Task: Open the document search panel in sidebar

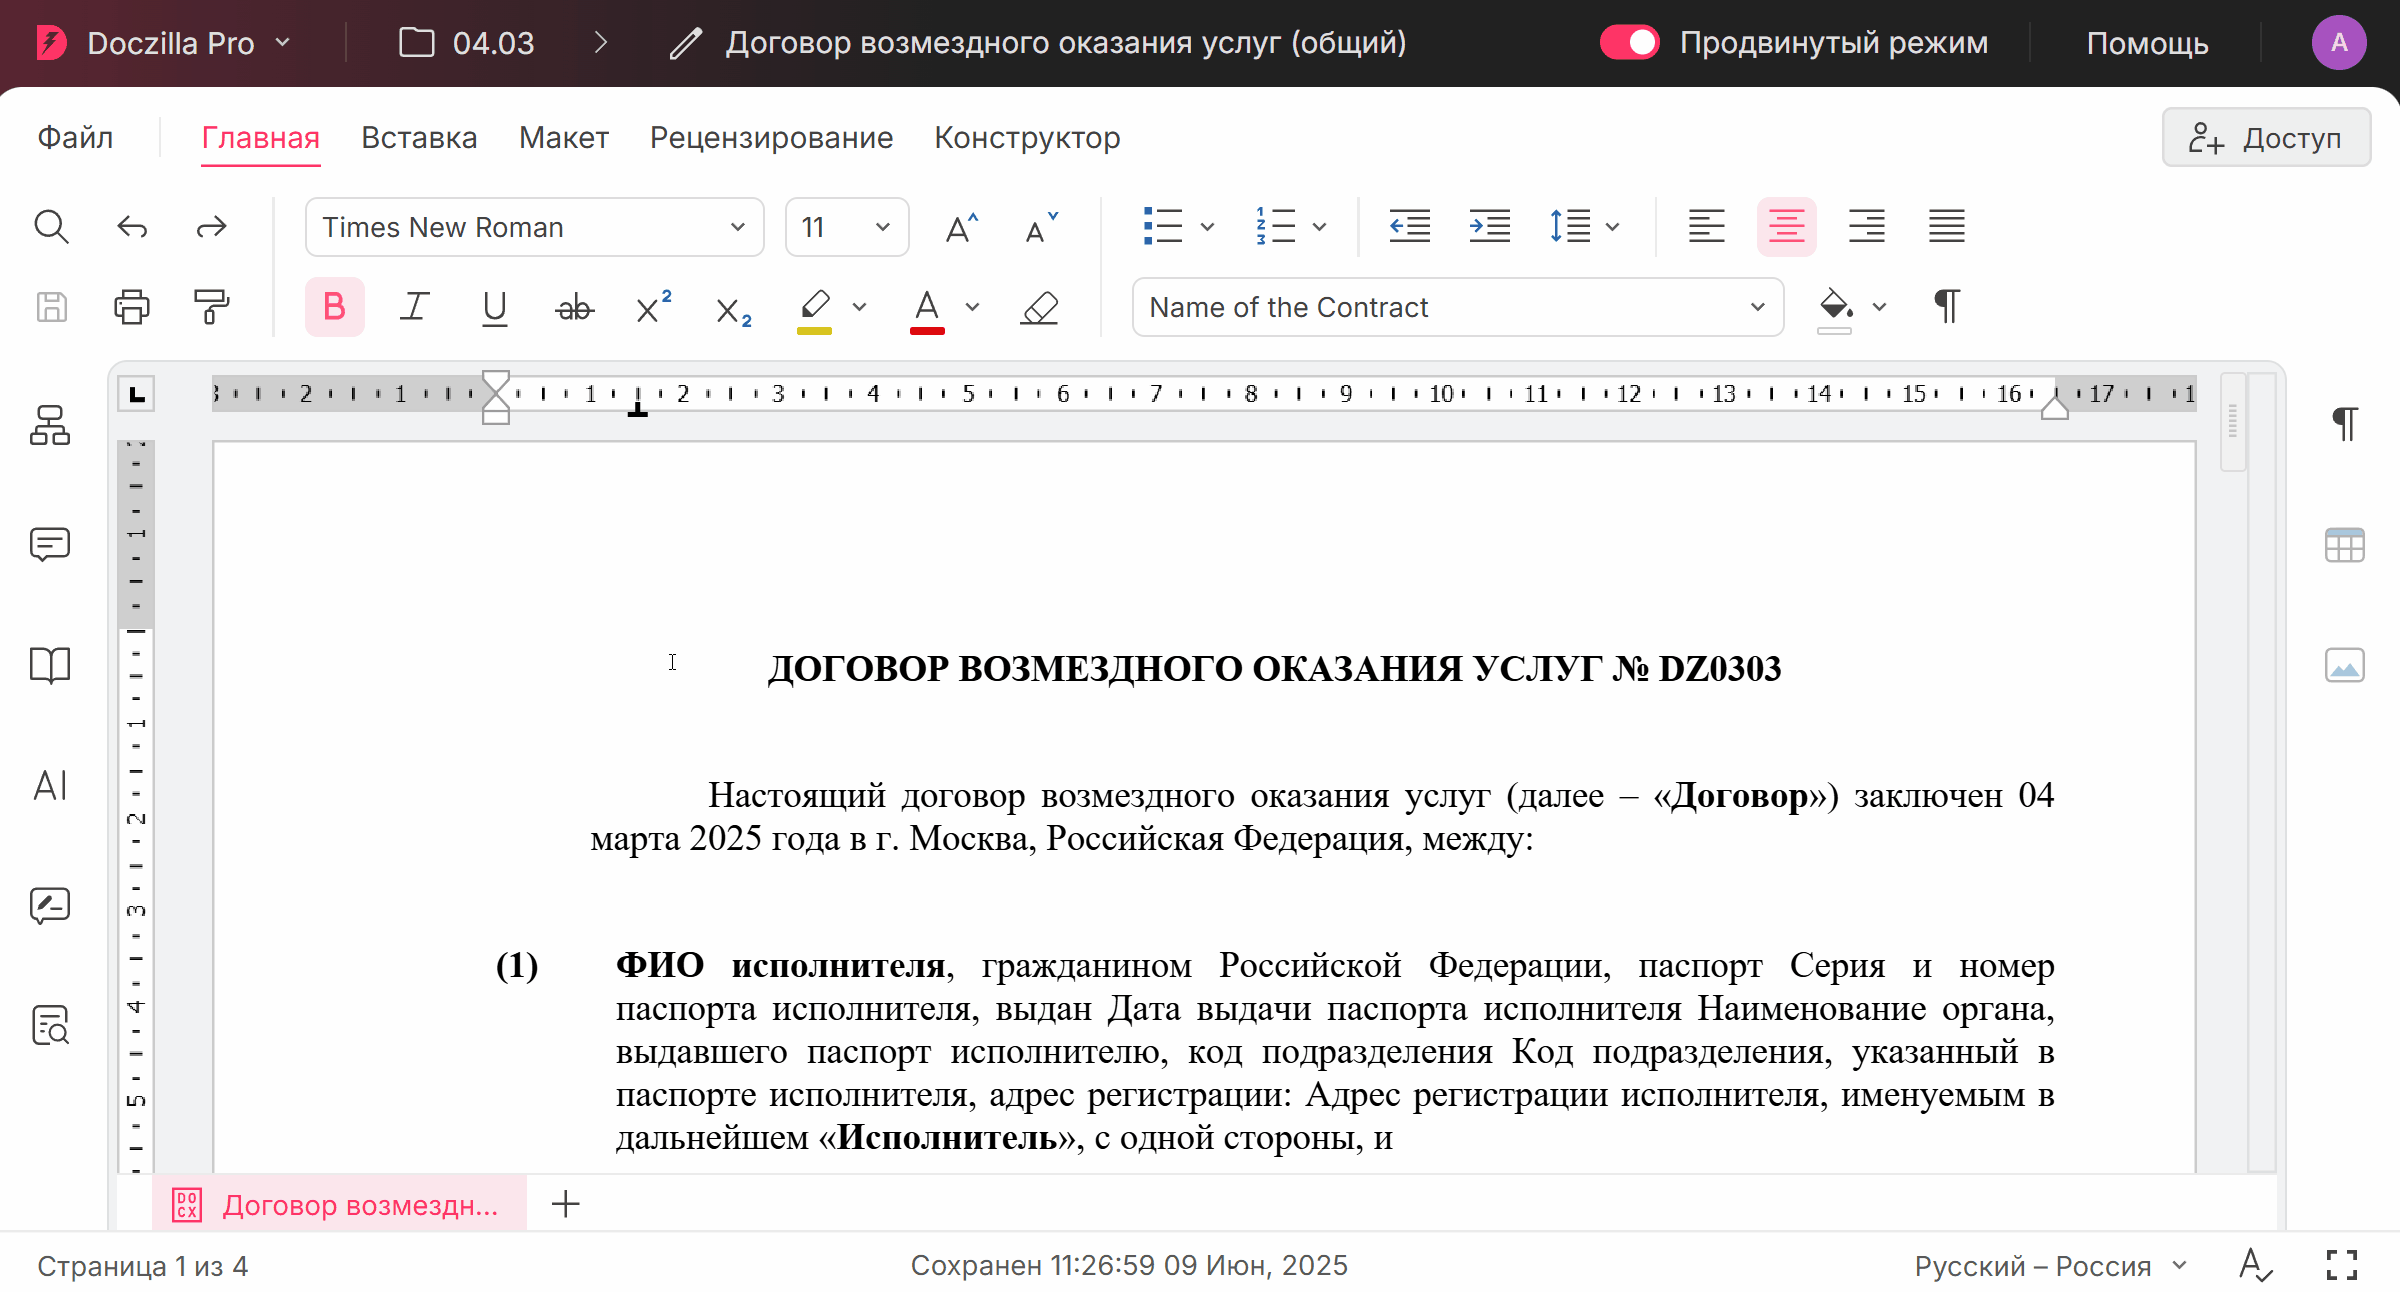Action: pos(50,1025)
